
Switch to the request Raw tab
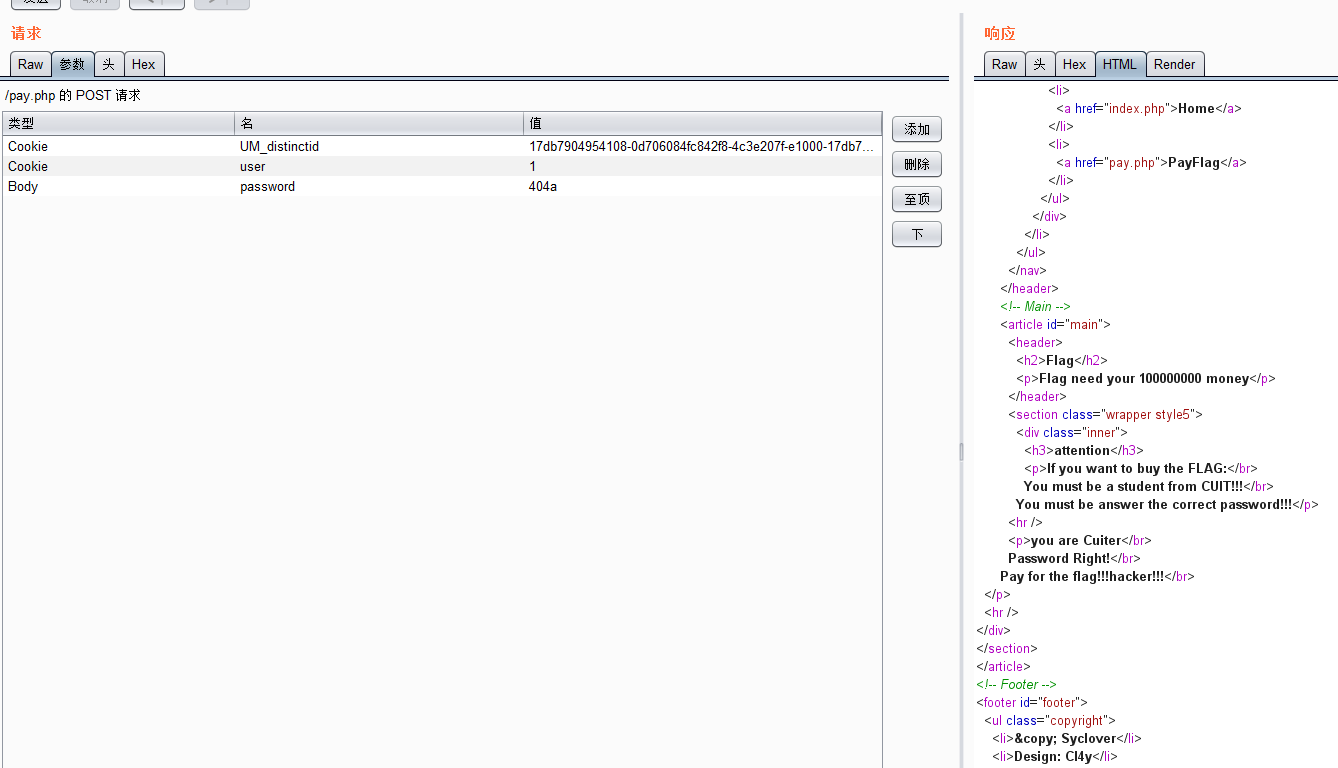(x=31, y=64)
